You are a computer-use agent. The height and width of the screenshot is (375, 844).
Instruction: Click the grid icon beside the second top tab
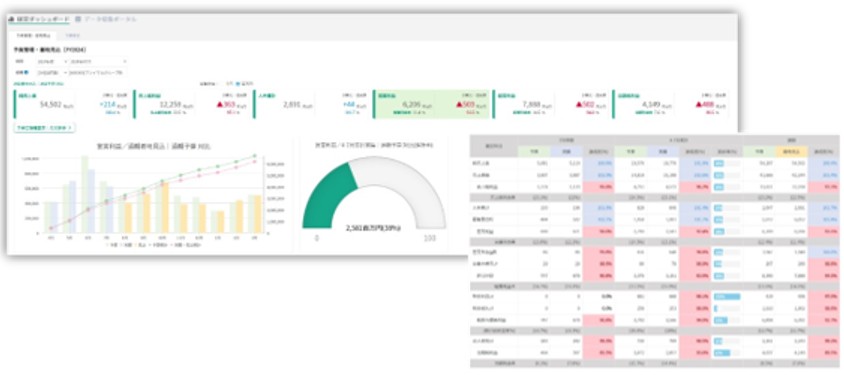point(78,19)
